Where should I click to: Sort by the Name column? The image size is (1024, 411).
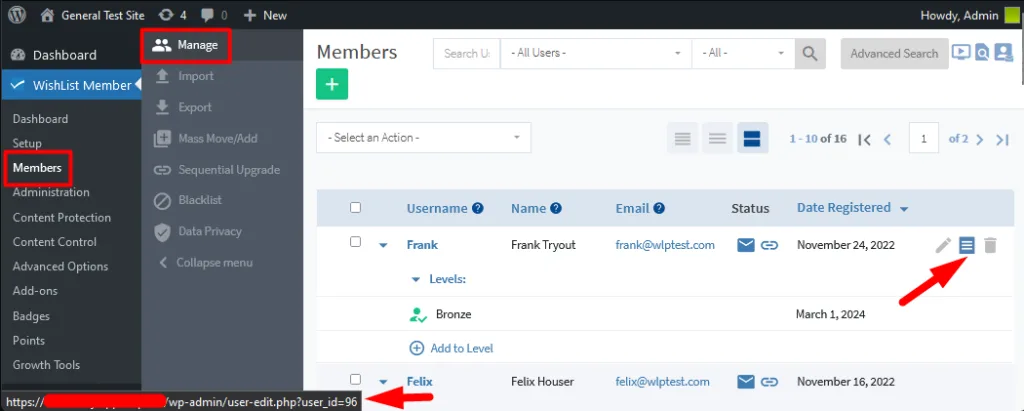click(x=528, y=208)
